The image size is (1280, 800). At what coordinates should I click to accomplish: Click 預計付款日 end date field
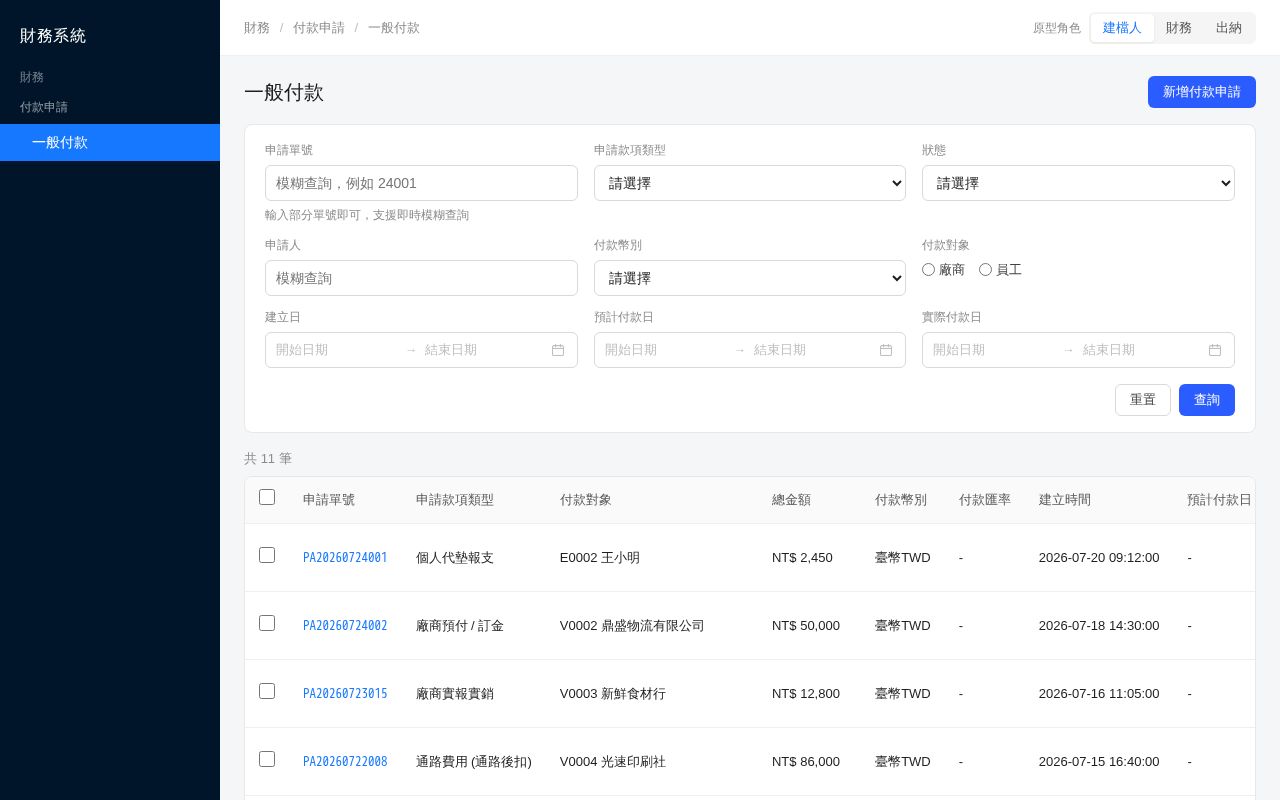coord(813,350)
